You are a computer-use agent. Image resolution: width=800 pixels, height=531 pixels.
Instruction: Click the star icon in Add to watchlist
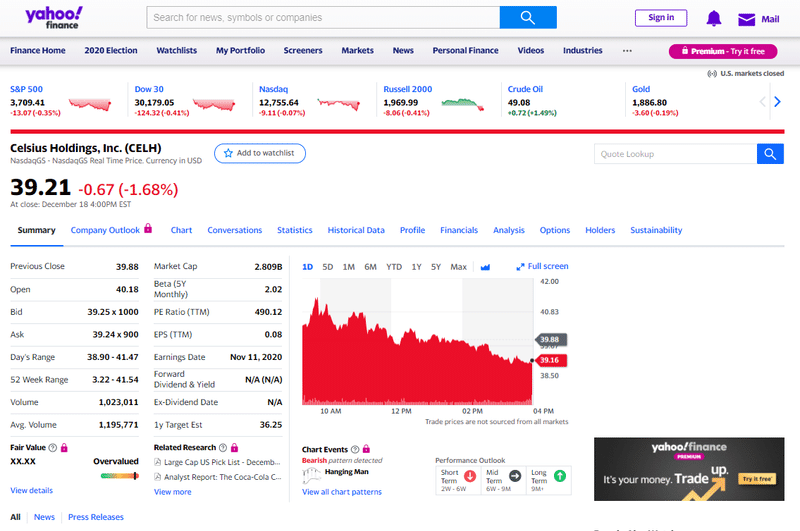click(228, 153)
